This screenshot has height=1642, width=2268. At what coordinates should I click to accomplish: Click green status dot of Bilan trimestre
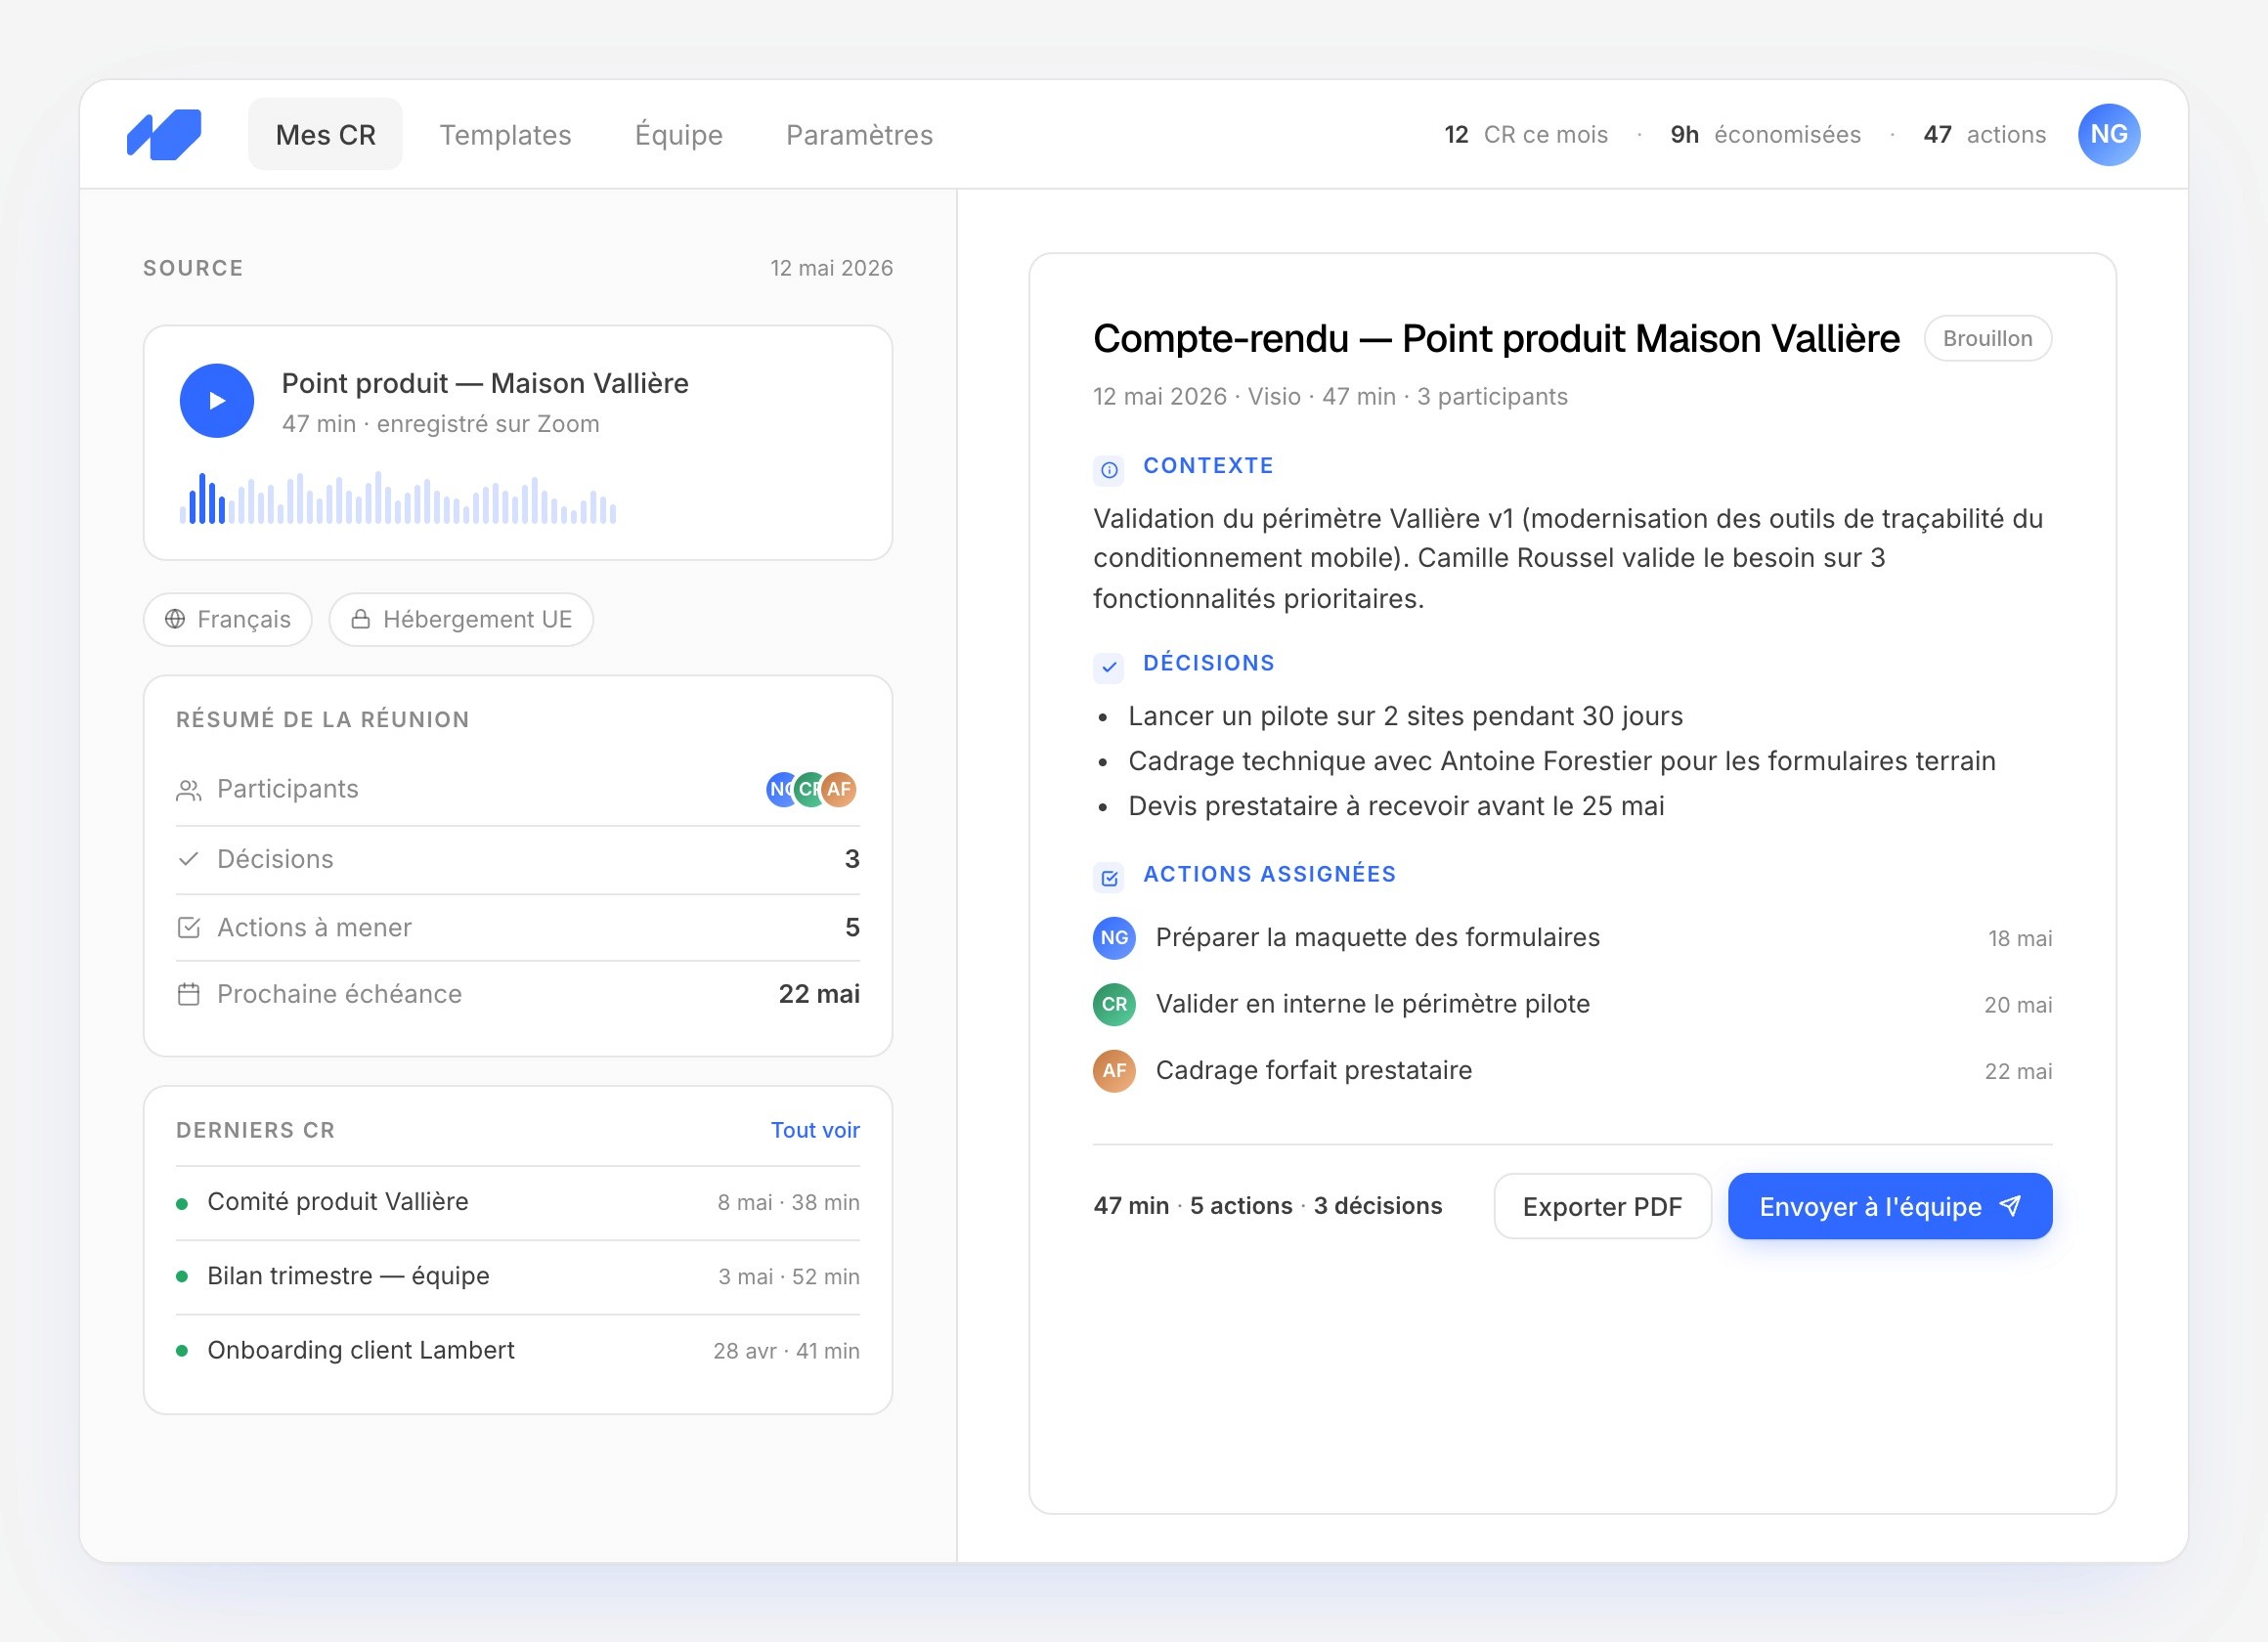[x=182, y=1277]
